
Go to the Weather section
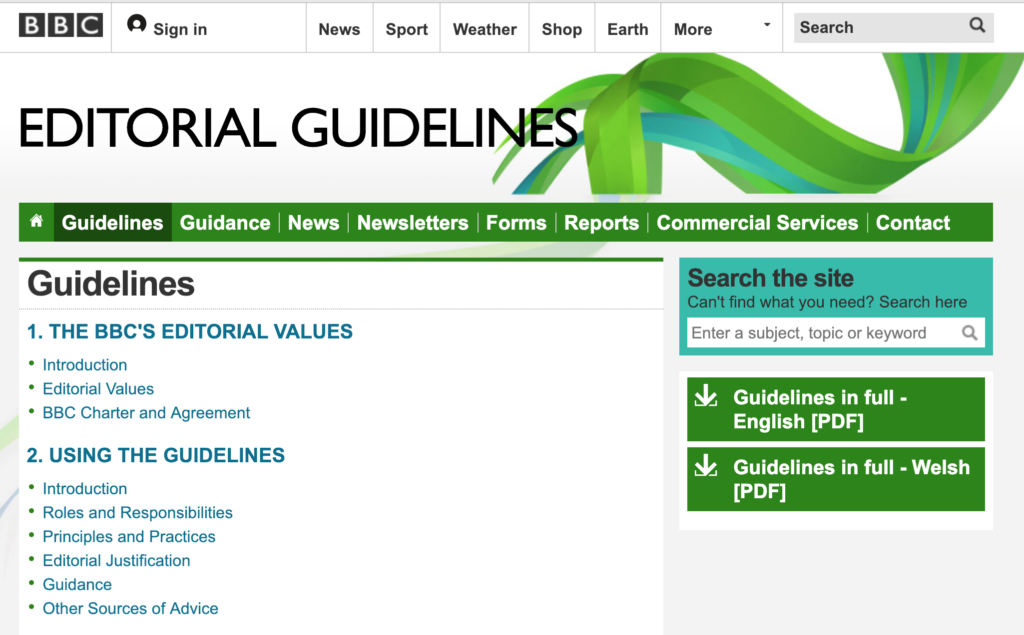(x=485, y=29)
